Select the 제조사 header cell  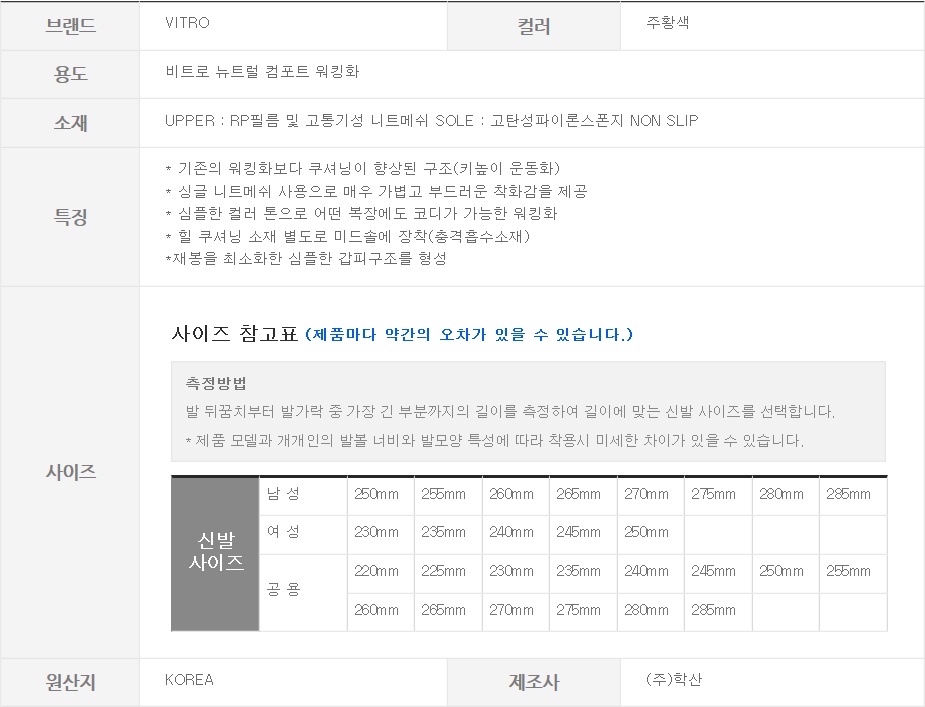(534, 683)
